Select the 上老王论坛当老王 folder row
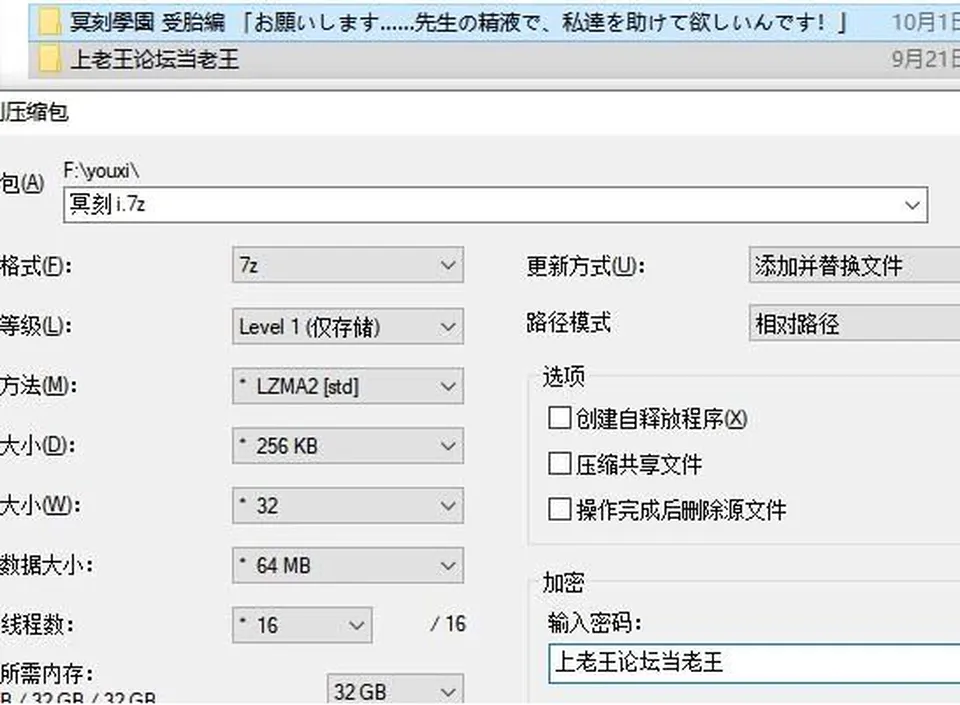Screen dimensions: 960x705 coord(494,59)
